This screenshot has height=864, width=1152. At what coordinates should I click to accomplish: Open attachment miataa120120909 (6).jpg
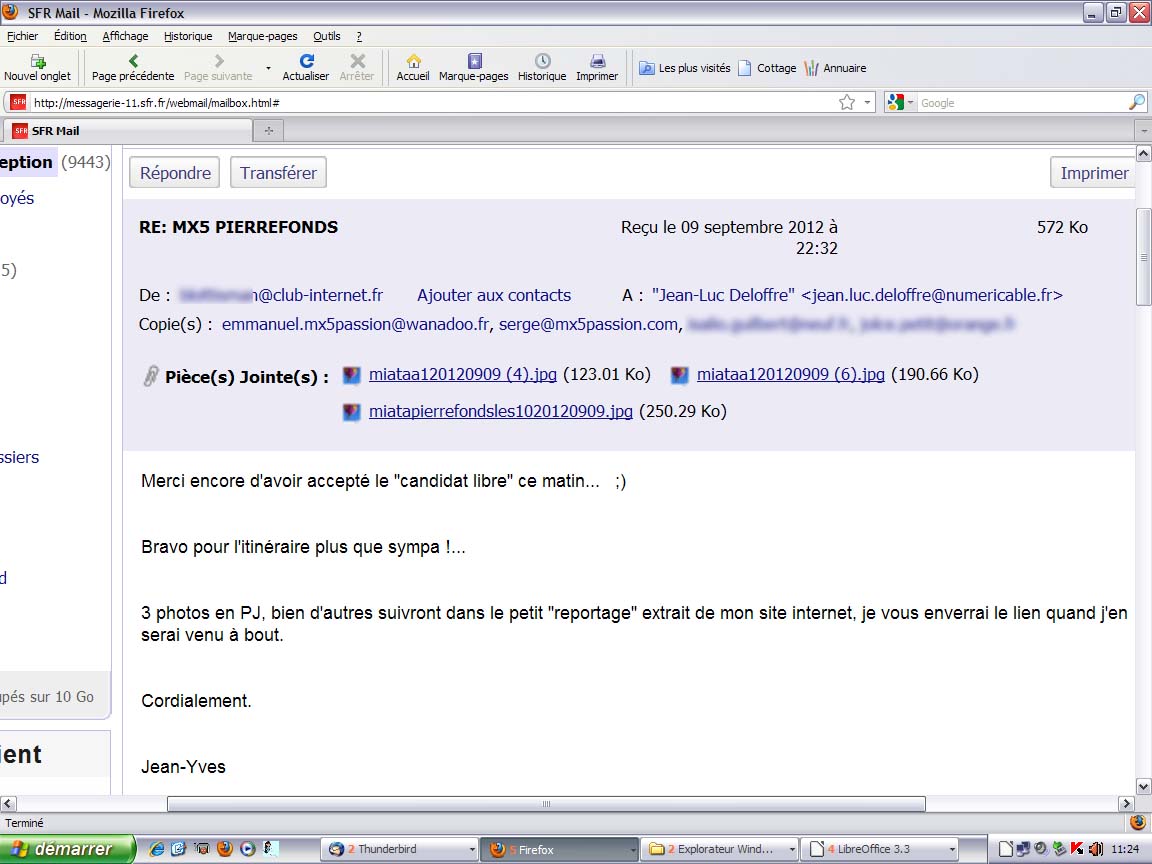[791, 375]
